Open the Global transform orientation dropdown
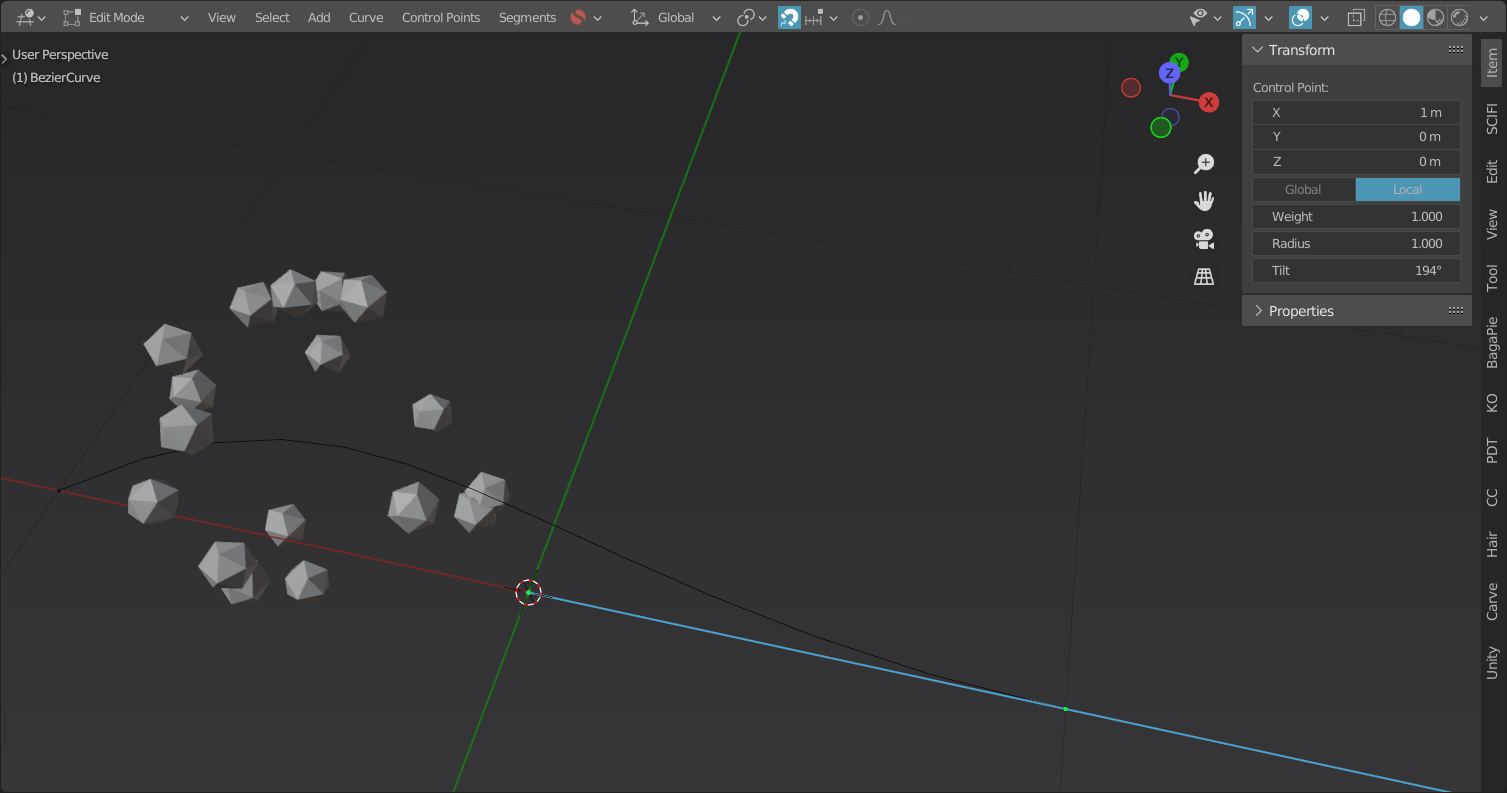 (x=676, y=17)
